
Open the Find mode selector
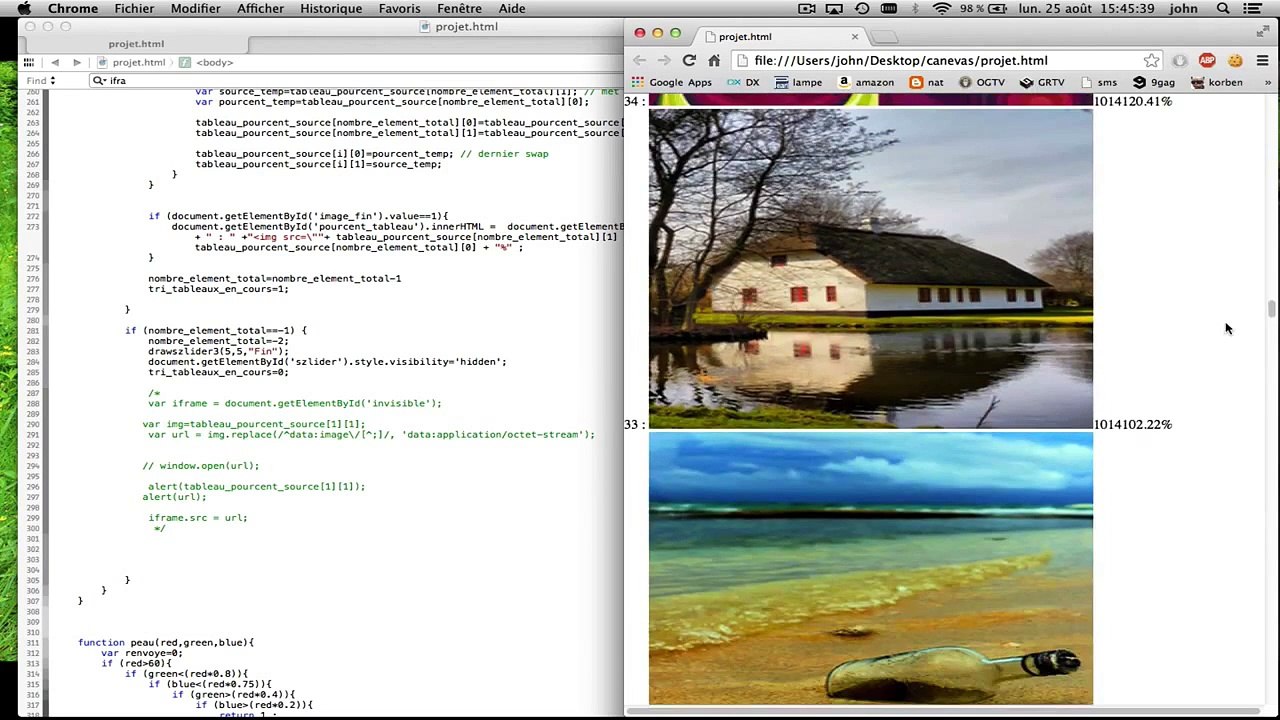[41, 80]
